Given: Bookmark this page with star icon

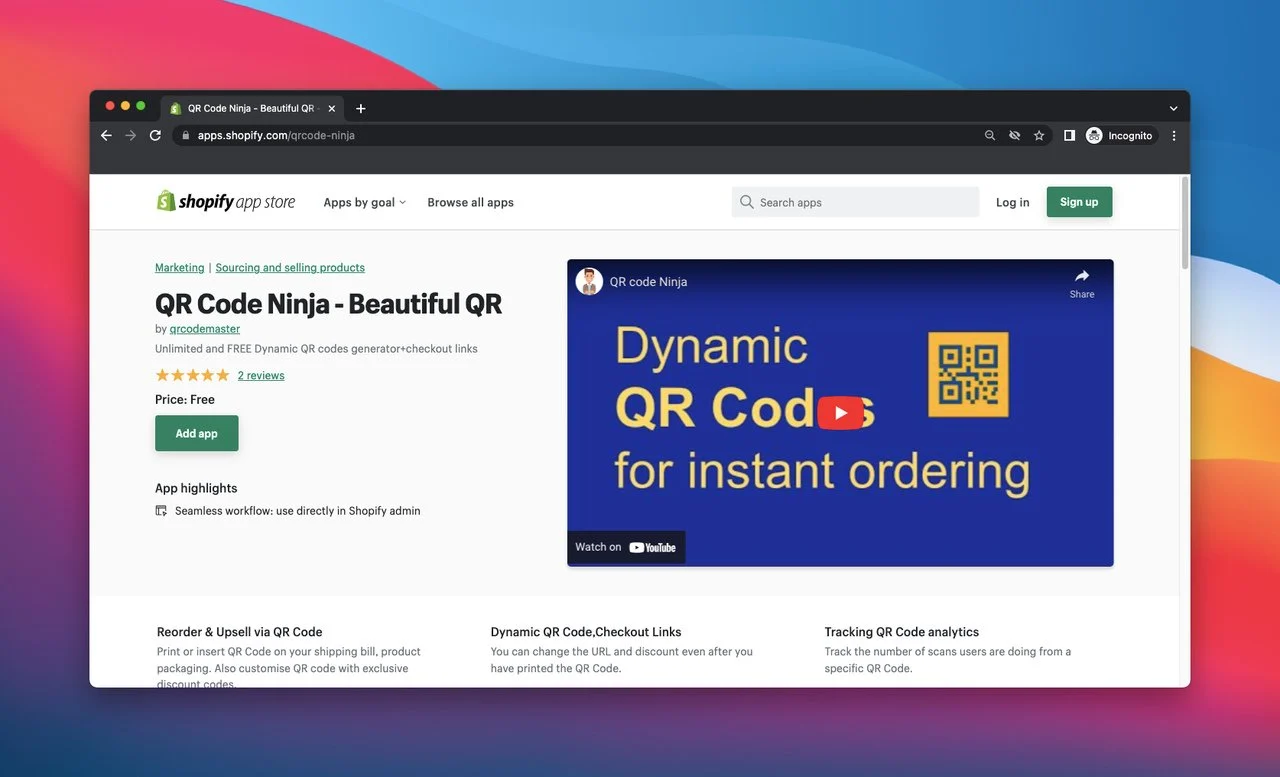Looking at the screenshot, I should coord(1039,135).
